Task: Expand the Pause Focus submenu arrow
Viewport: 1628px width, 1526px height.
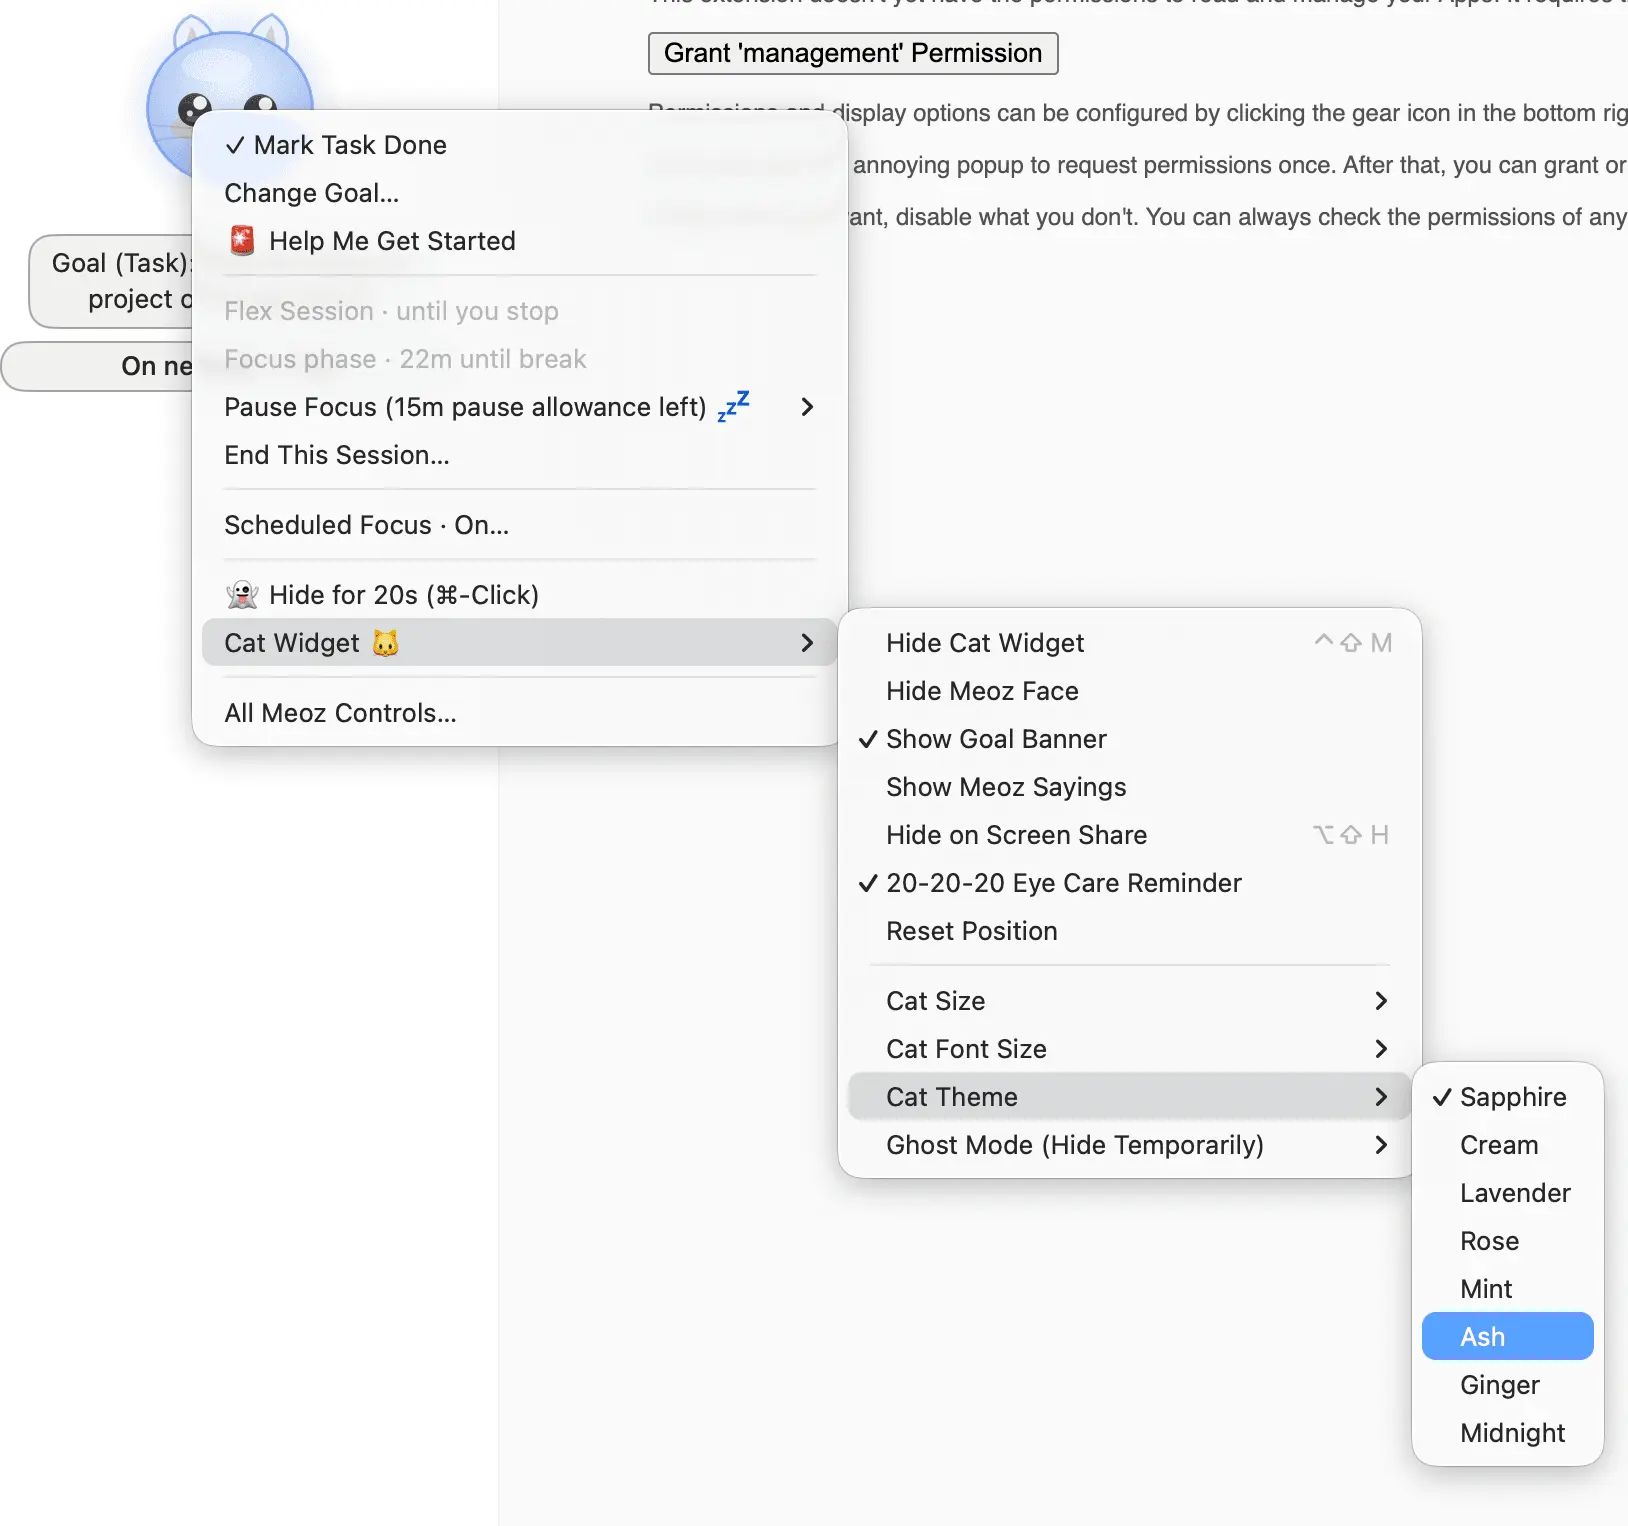Action: (x=807, y=407)
